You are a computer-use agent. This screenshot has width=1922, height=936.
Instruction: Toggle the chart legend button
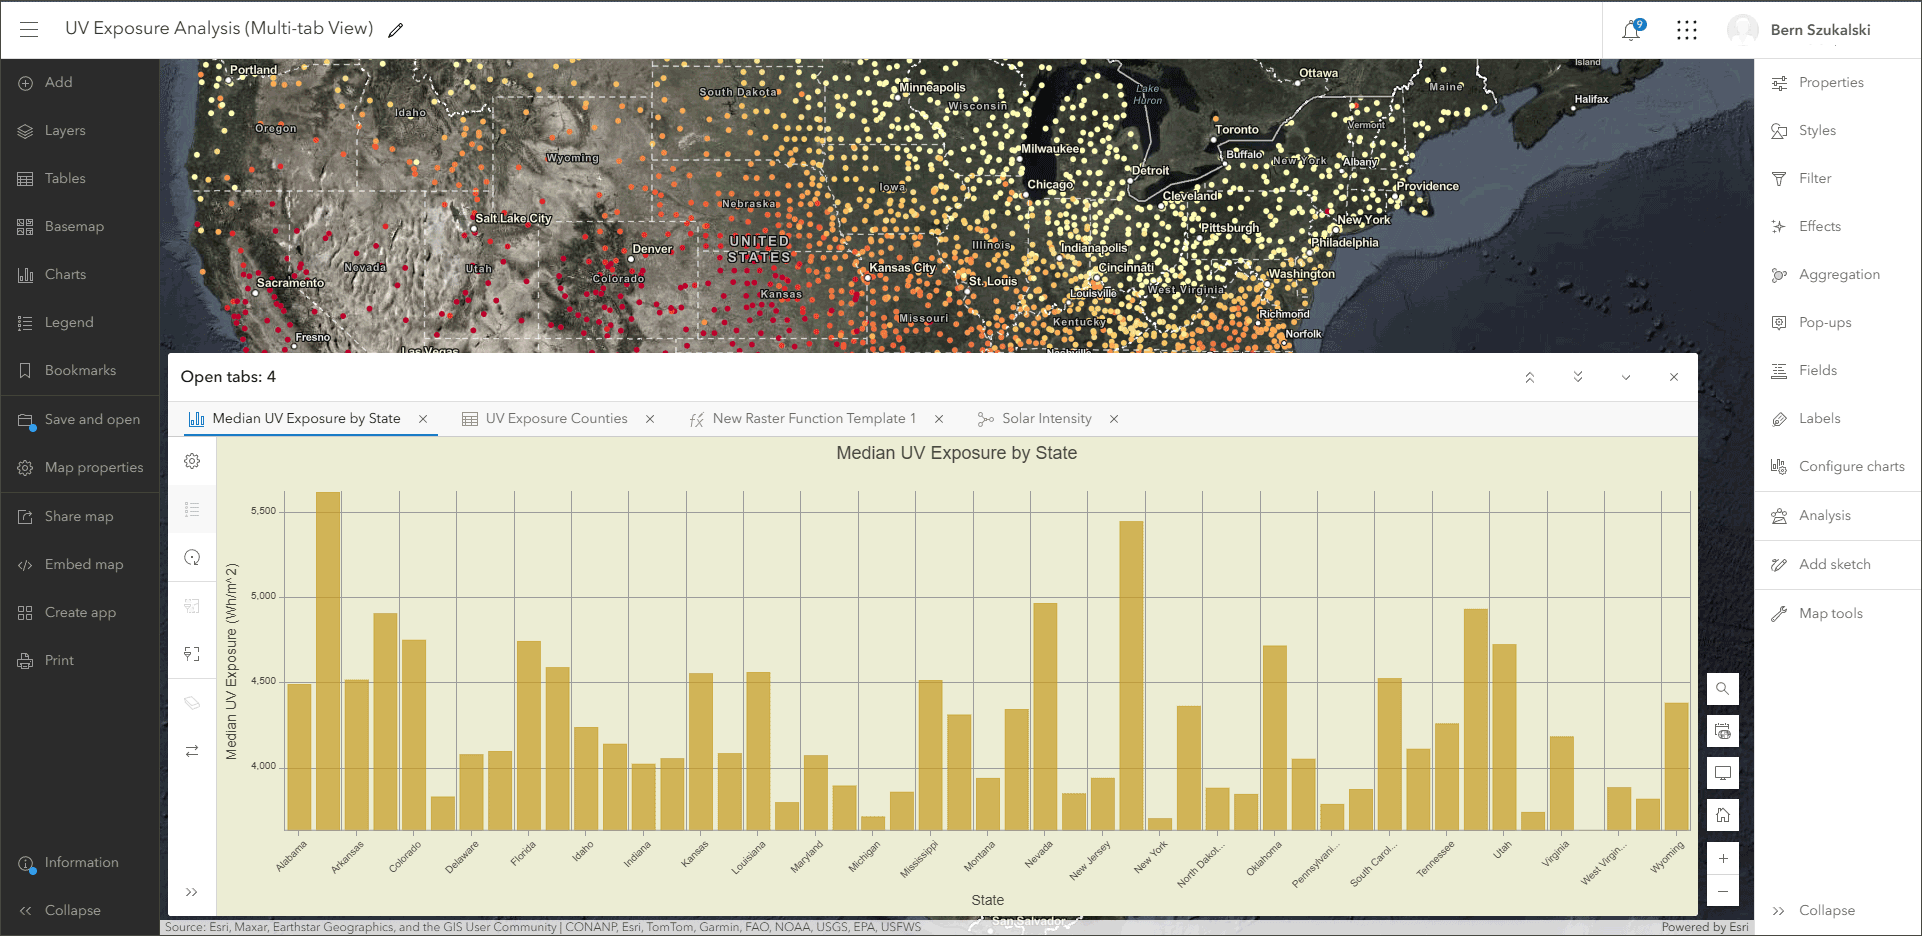point(192,509)
